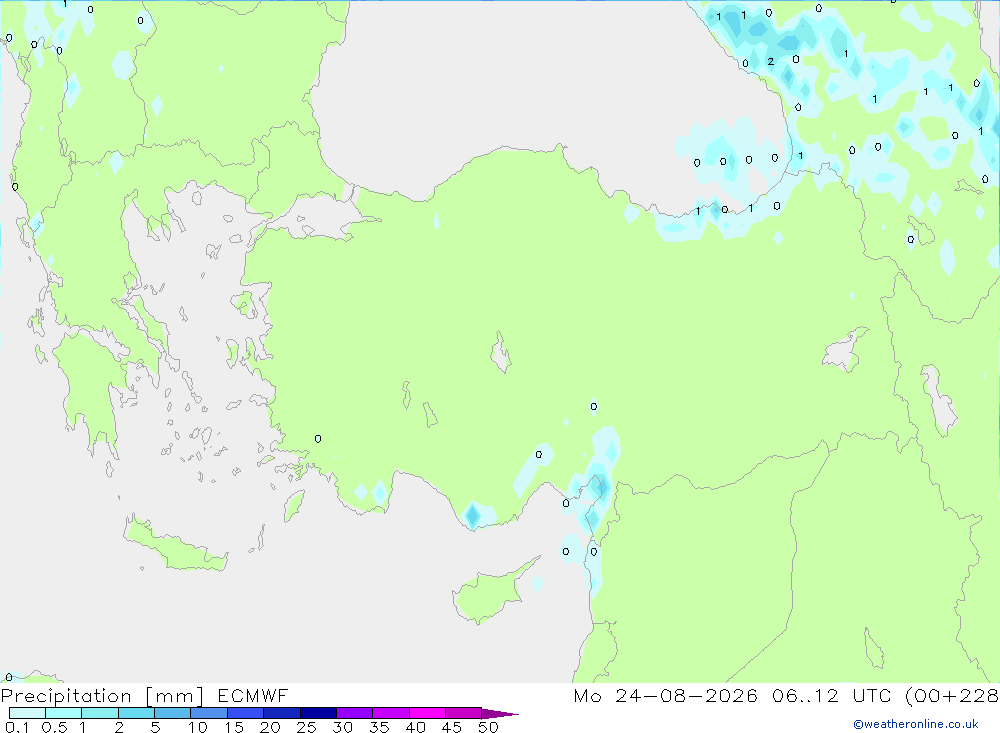Image resolution: width=1000 pixels, height=733 pixels.
Task: Click the "30" legend scale label
Action: (x=343, y=727)
